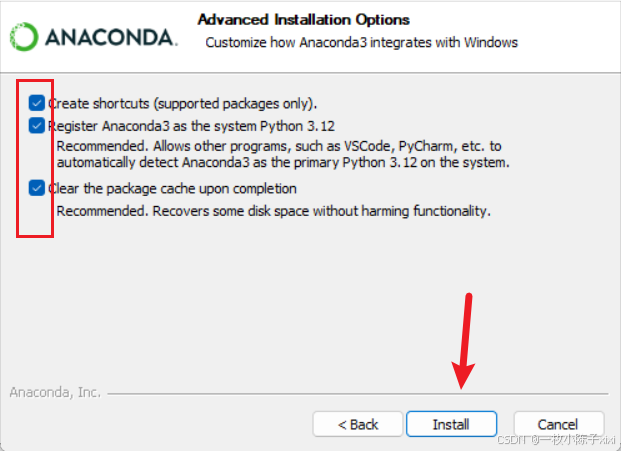Click the Advanced Installation Options heading
This screenshot has width=621, height=451.
point(304,19)
